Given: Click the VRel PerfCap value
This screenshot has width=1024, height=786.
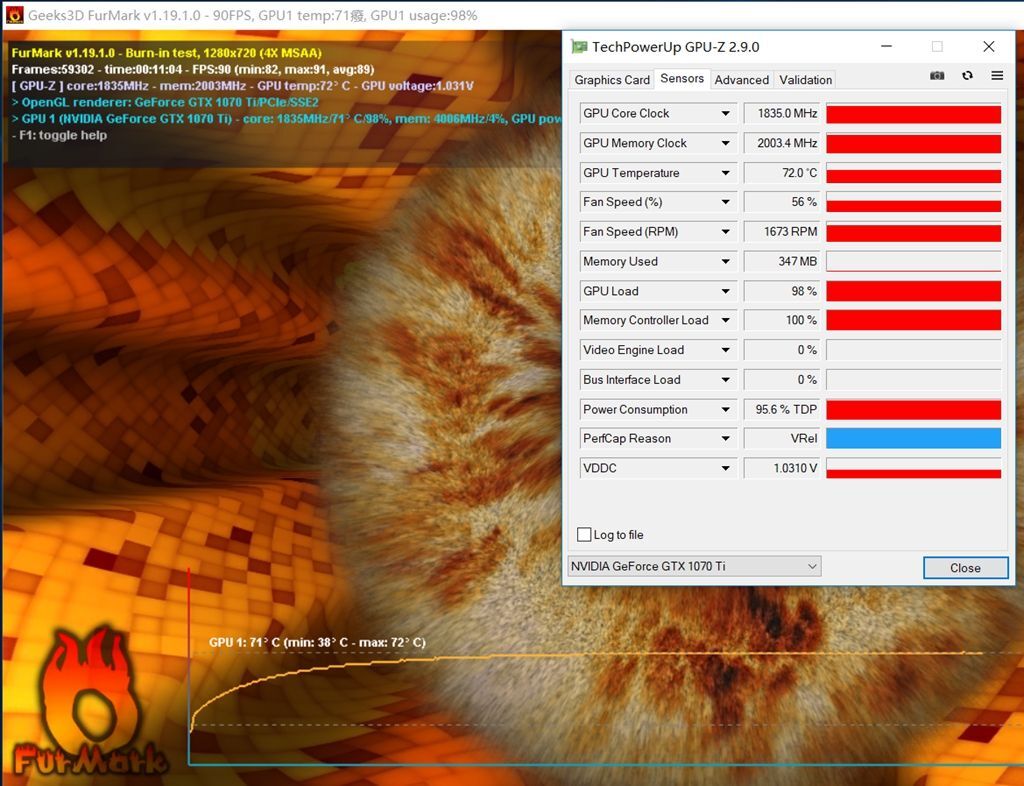Looking at the screenshot, I should 781,439.
